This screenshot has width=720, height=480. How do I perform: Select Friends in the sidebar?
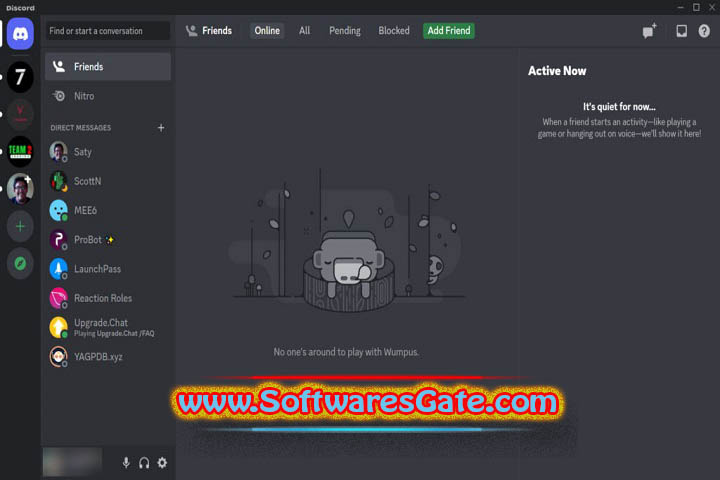pyautogui.click(x=108, y=67)
